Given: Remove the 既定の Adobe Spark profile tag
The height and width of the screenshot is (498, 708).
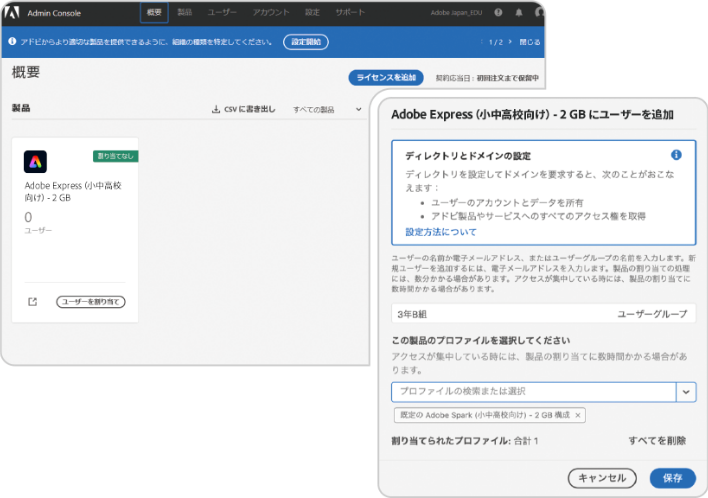Looking at the screenshot, I should (578, 415).
